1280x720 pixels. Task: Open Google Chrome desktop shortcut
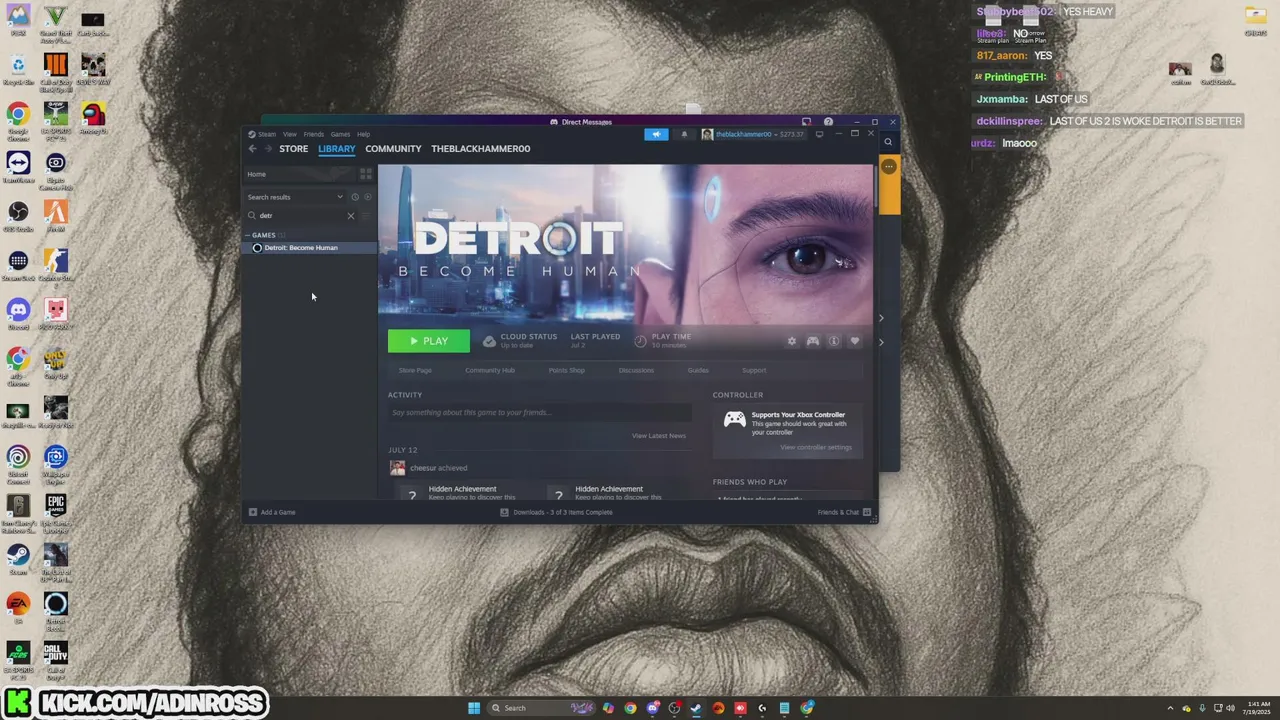[18, 119]
